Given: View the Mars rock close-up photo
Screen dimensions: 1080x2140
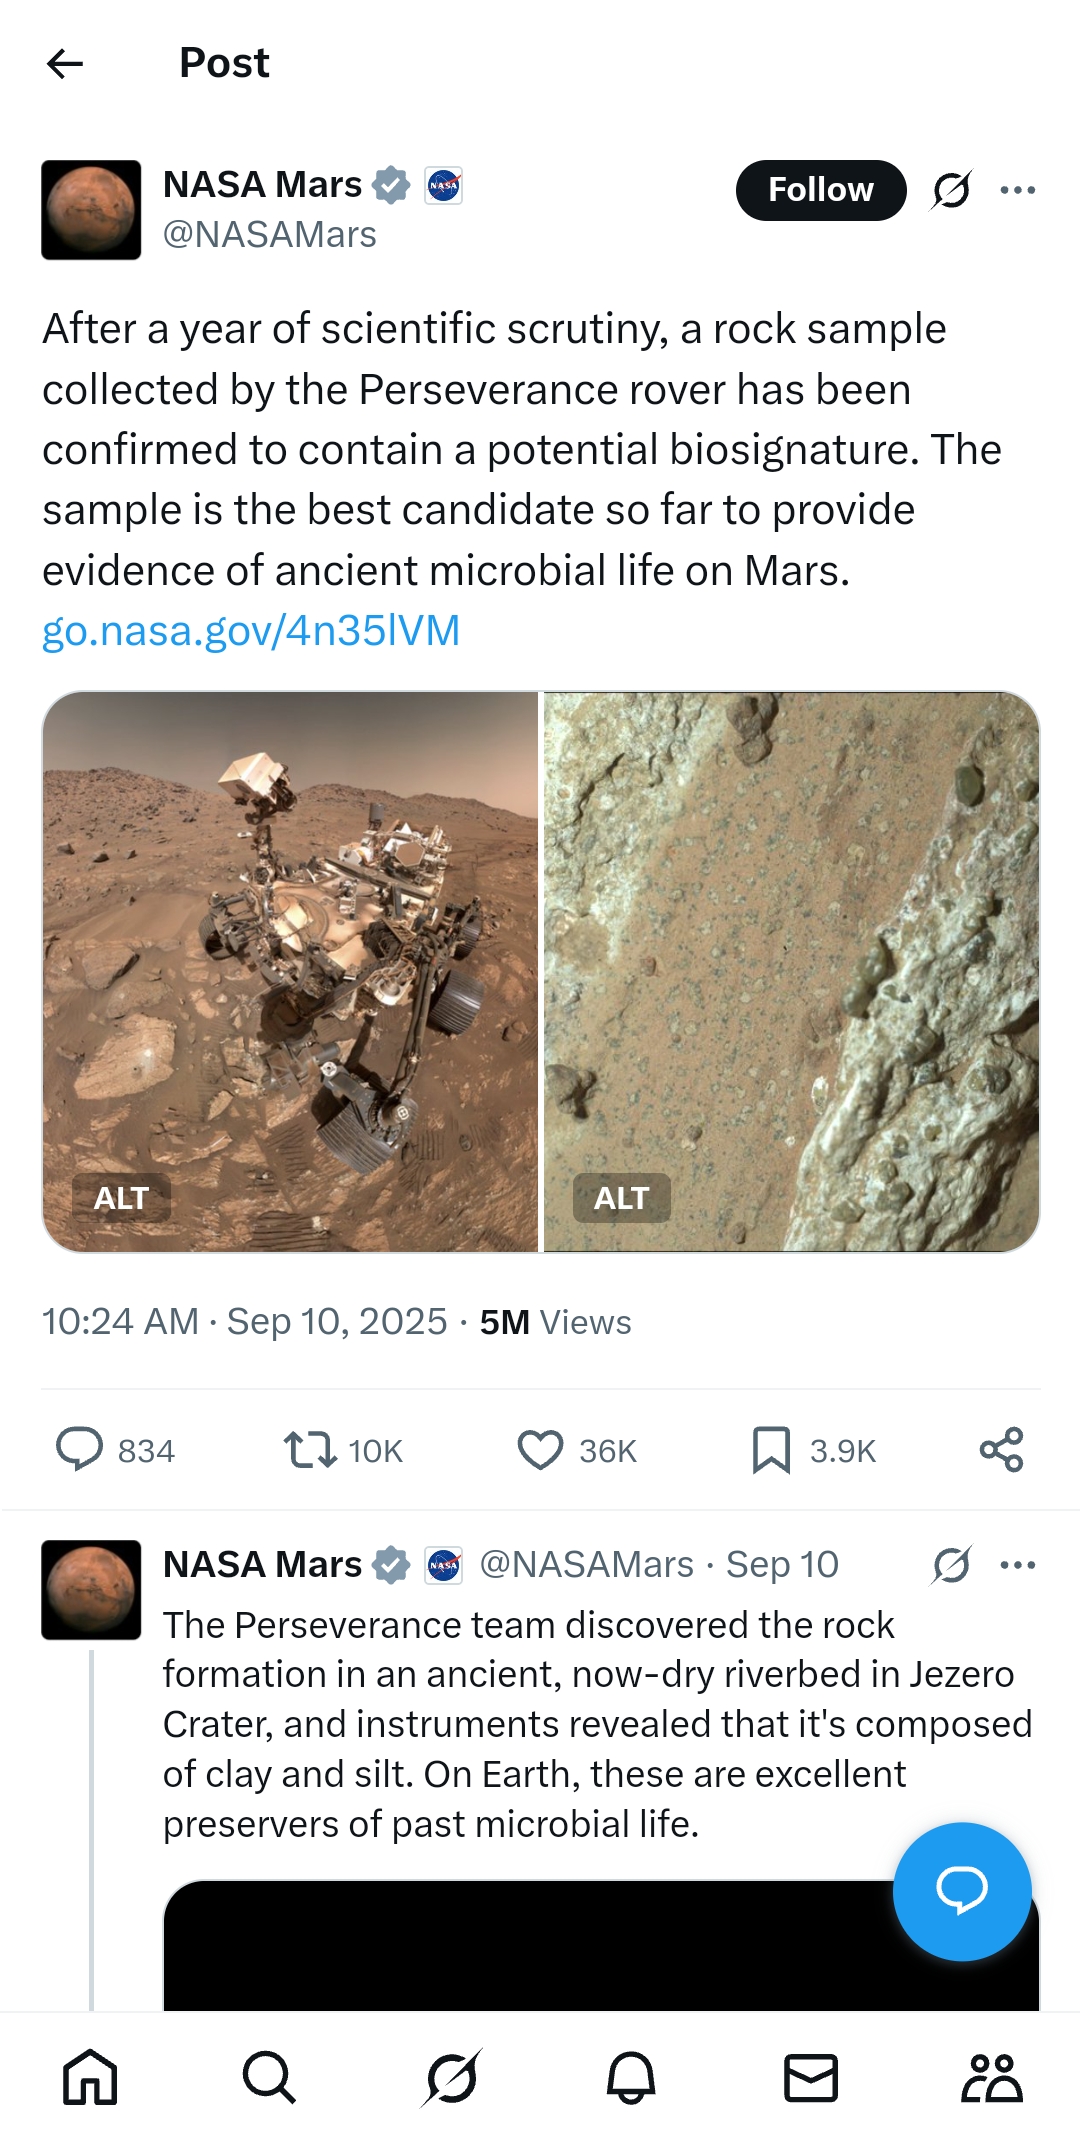Looking at the screenshot, I should click(791, 940).
